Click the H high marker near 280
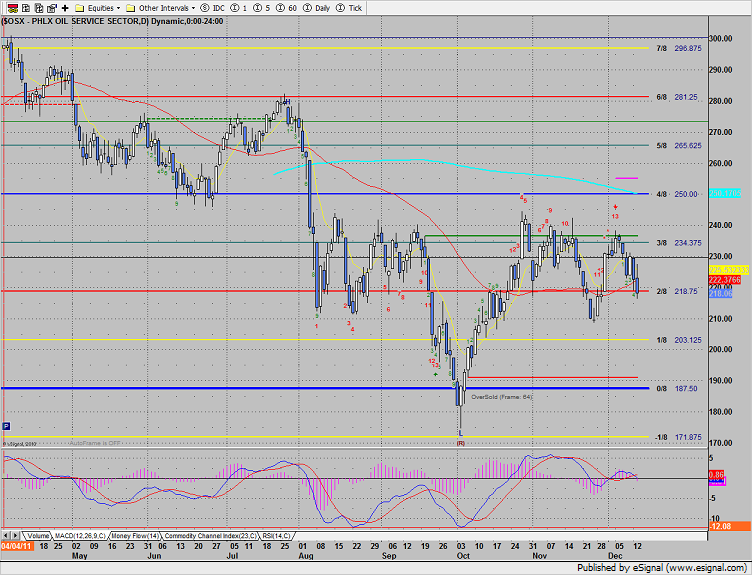The width and height of the screenshot is (752, 575). (287, 102)
